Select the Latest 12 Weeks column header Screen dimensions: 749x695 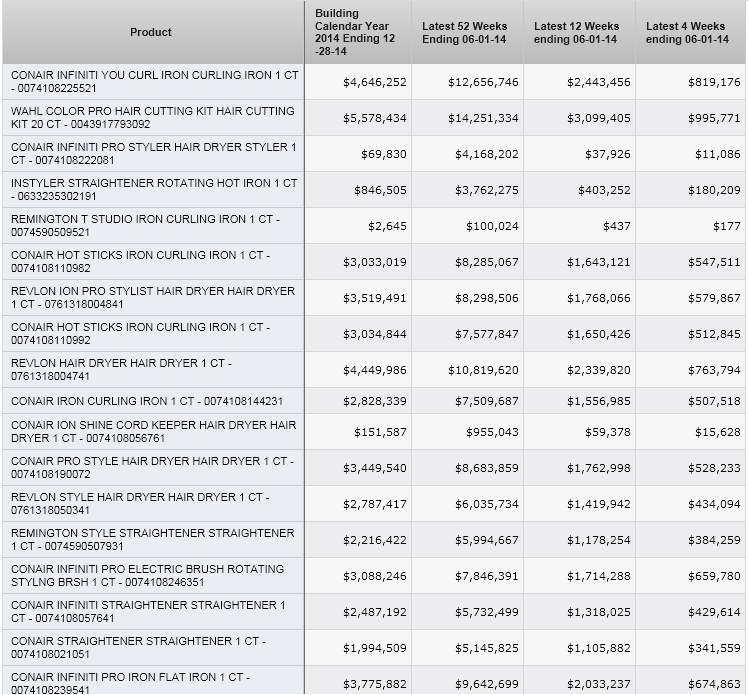click(x=576, y=32)
